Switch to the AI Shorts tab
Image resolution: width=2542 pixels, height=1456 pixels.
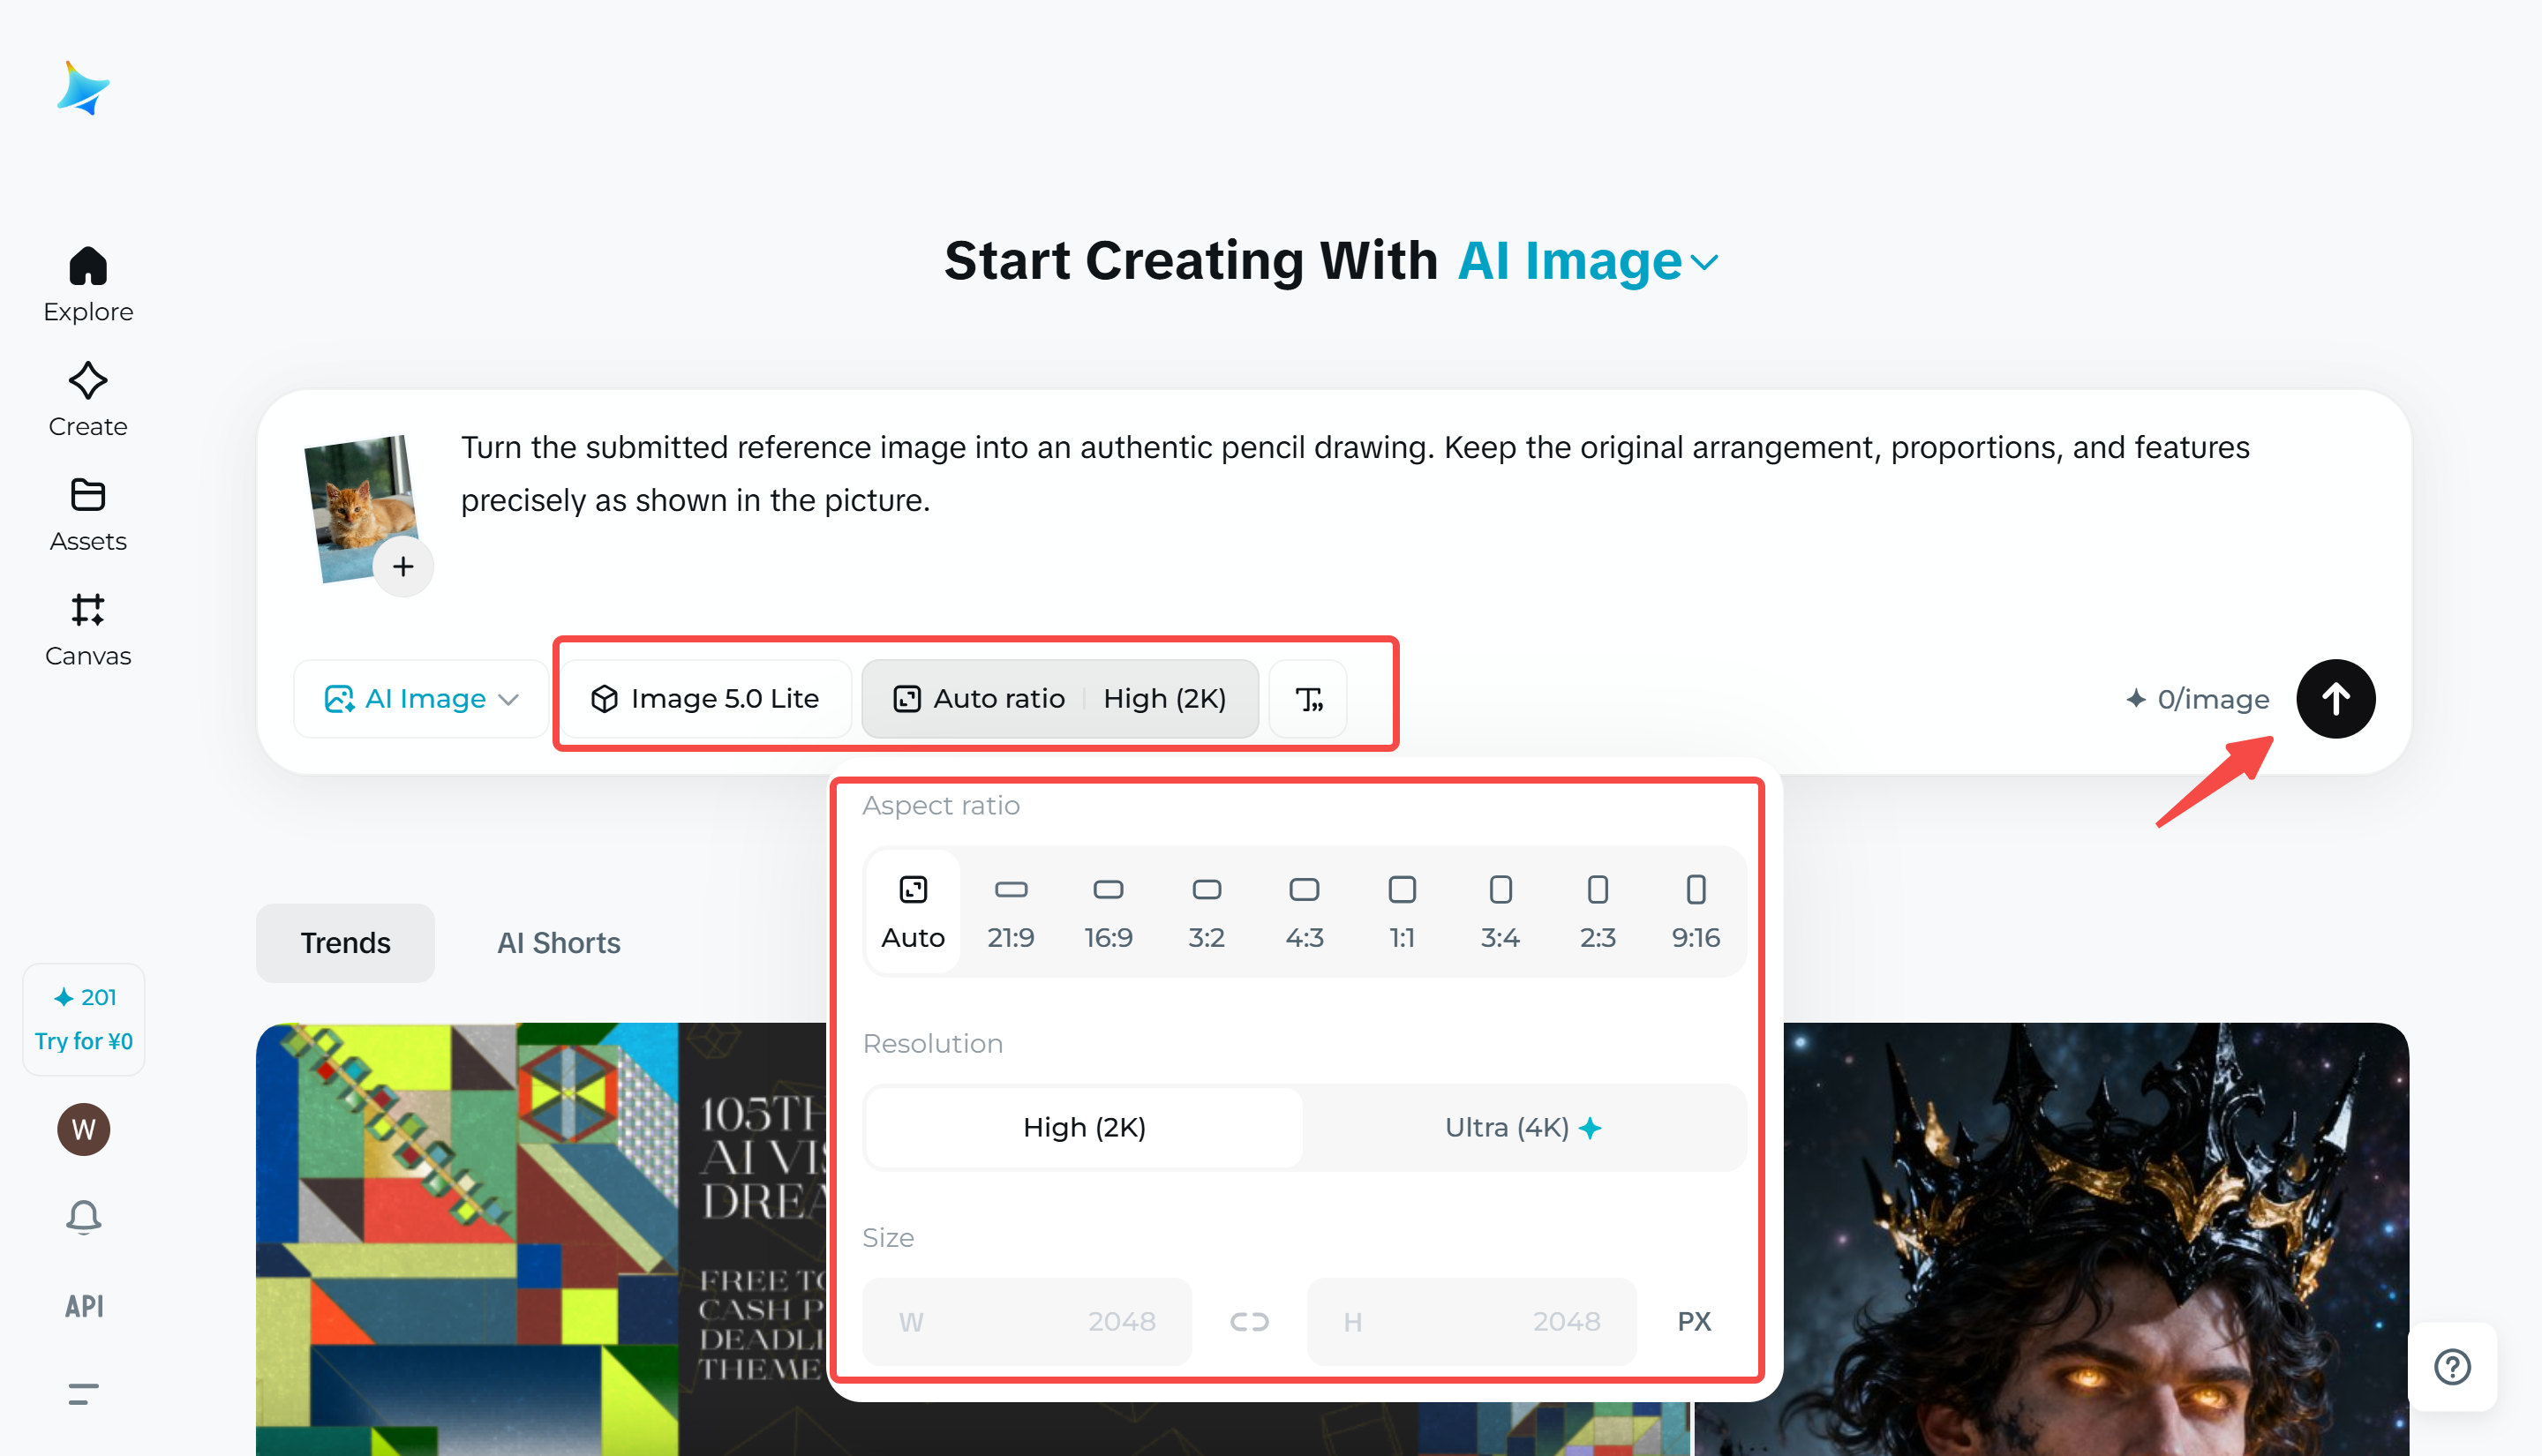tap(558, 943)
